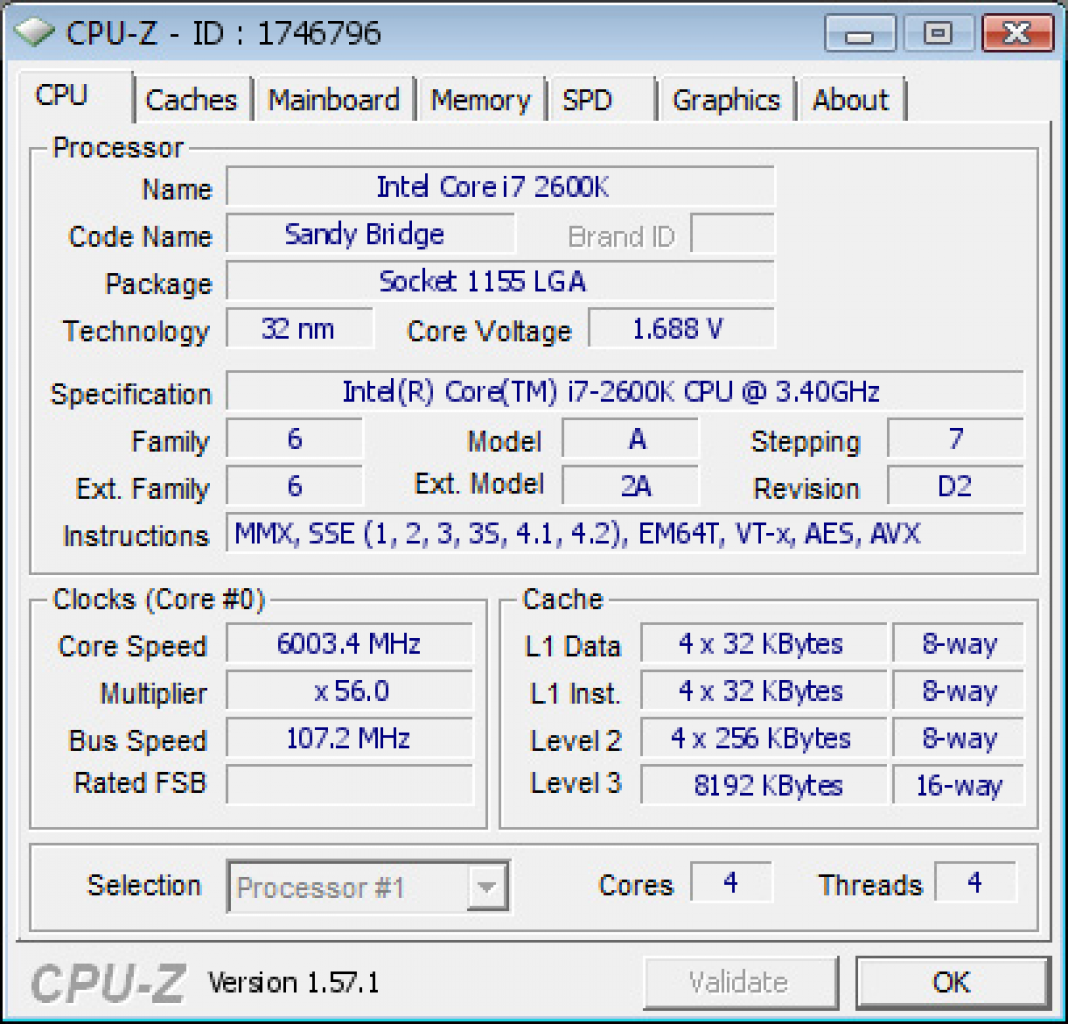Show the About tab

coord(851,100)
